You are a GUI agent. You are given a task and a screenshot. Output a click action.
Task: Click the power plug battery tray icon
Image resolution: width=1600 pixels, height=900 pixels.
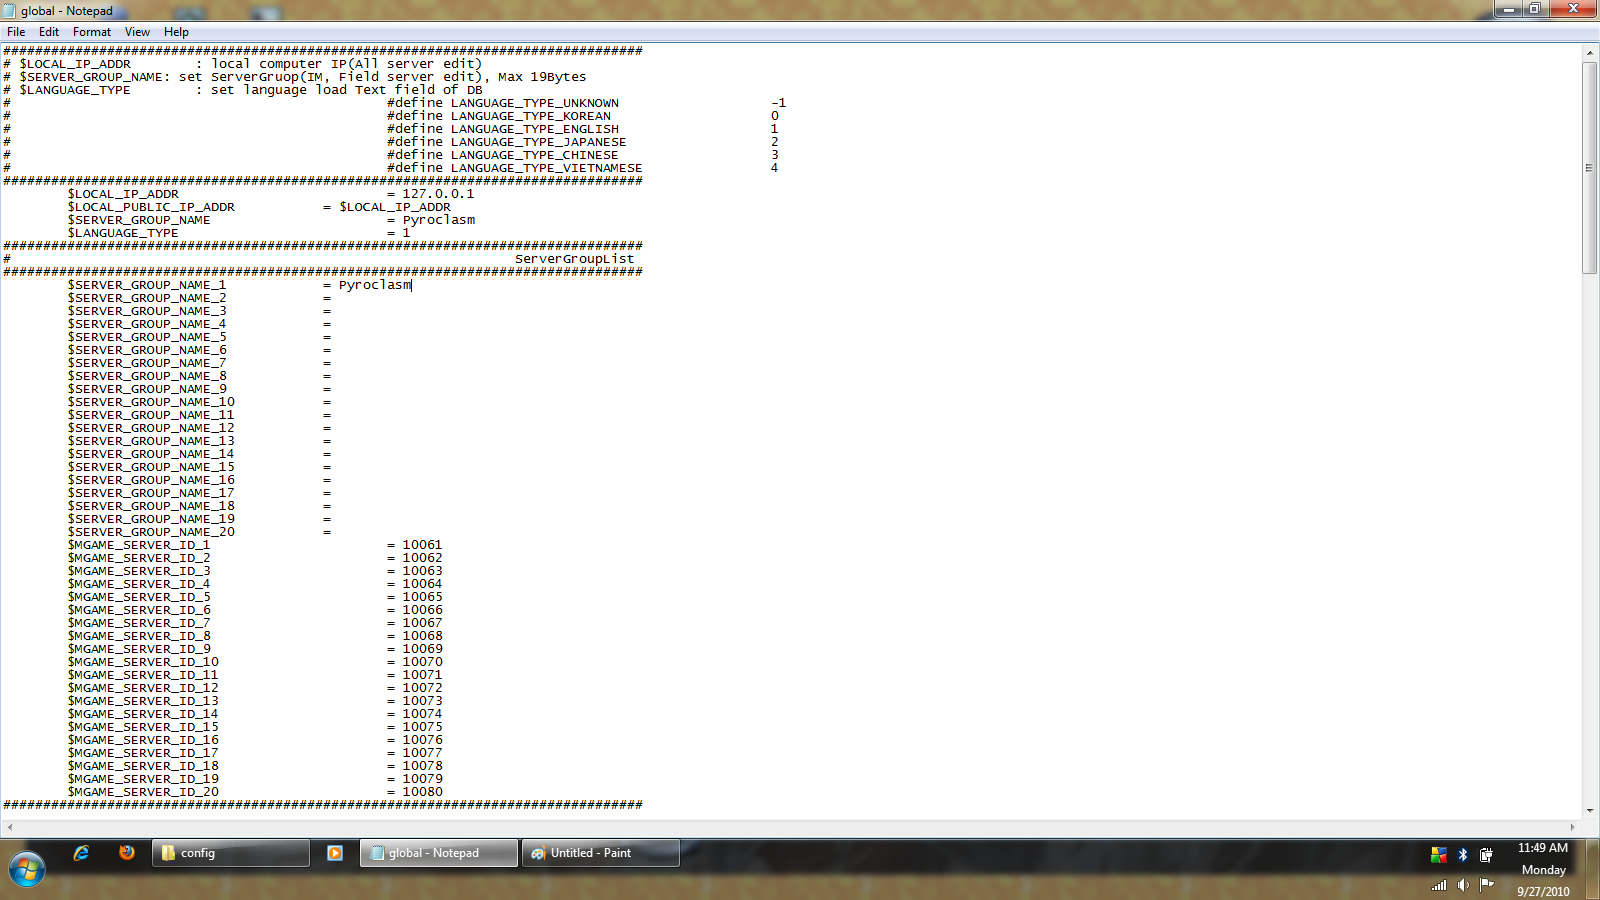pos(1486,855)
